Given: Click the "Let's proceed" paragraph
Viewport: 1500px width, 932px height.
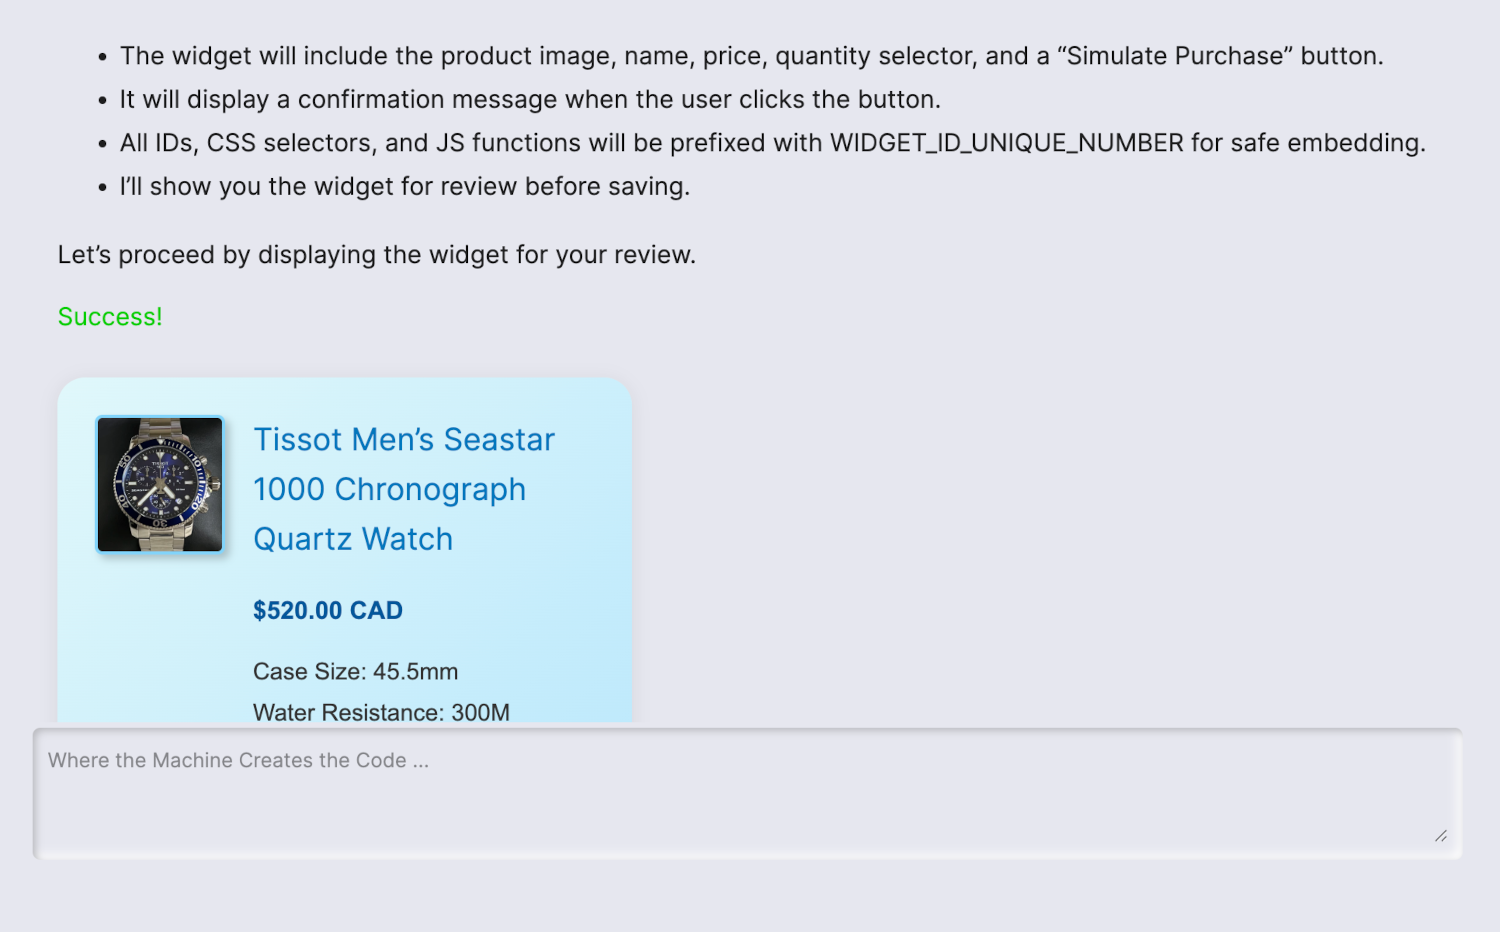Looking at the screenshot, I should [x=376, y=255].
